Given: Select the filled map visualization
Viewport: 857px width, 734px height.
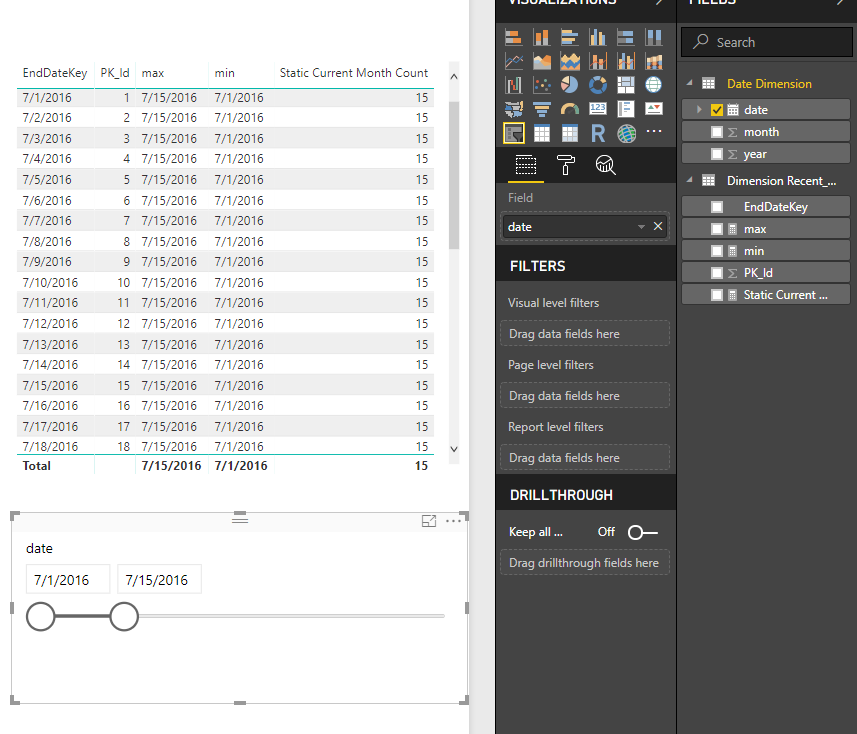Looking at the screenshot, I should pos(513,109).
